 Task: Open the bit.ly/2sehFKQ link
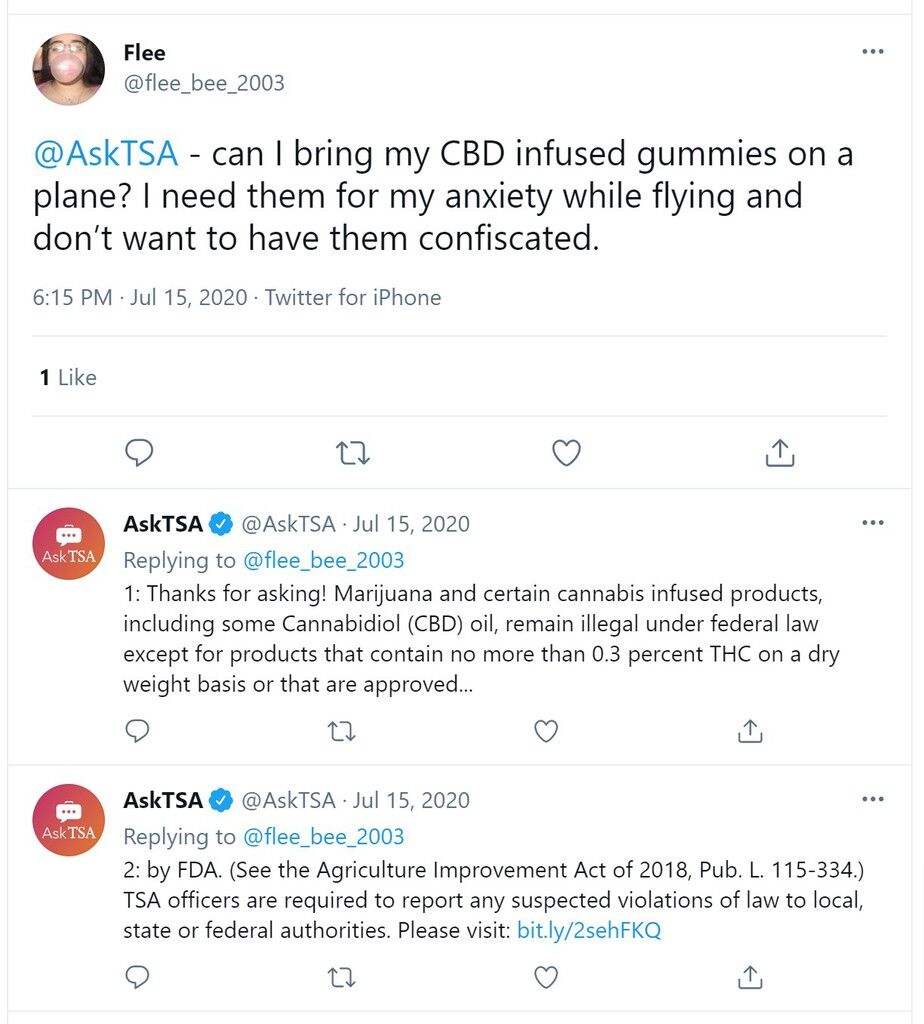pos(589,930)
